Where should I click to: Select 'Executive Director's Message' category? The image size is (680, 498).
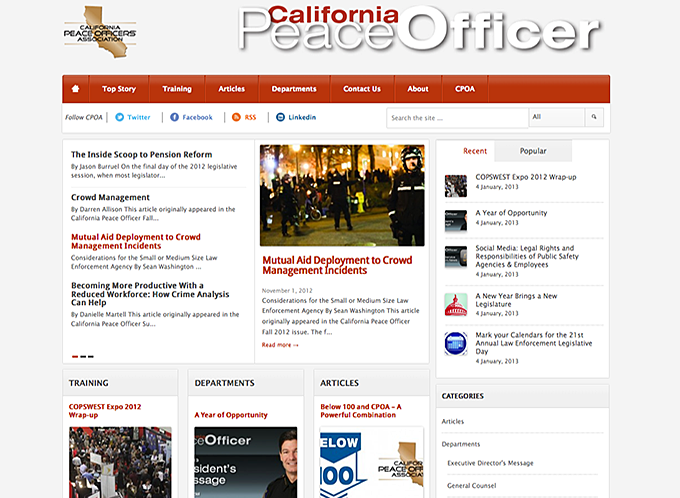(x=490, y=463)
